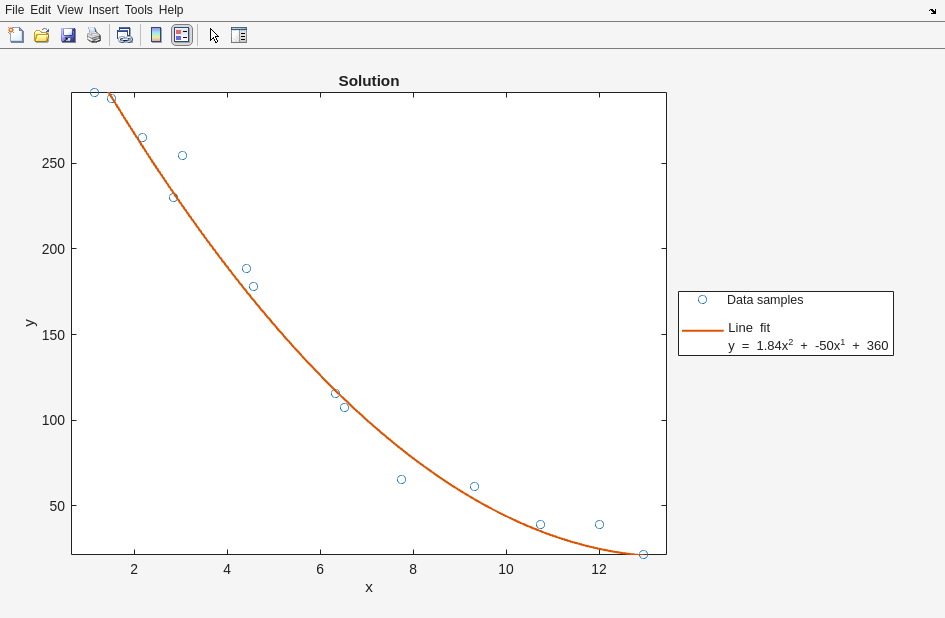Open a file using the folder icon
945x618 pixels.
tap(42, 35)
